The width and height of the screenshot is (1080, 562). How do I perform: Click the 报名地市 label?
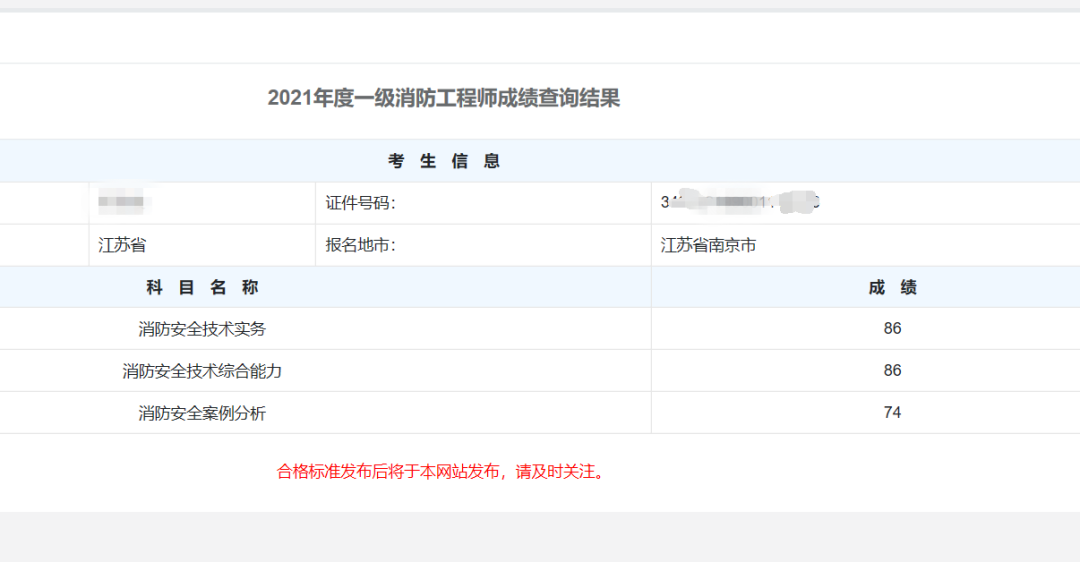click(x=360, y=245)
